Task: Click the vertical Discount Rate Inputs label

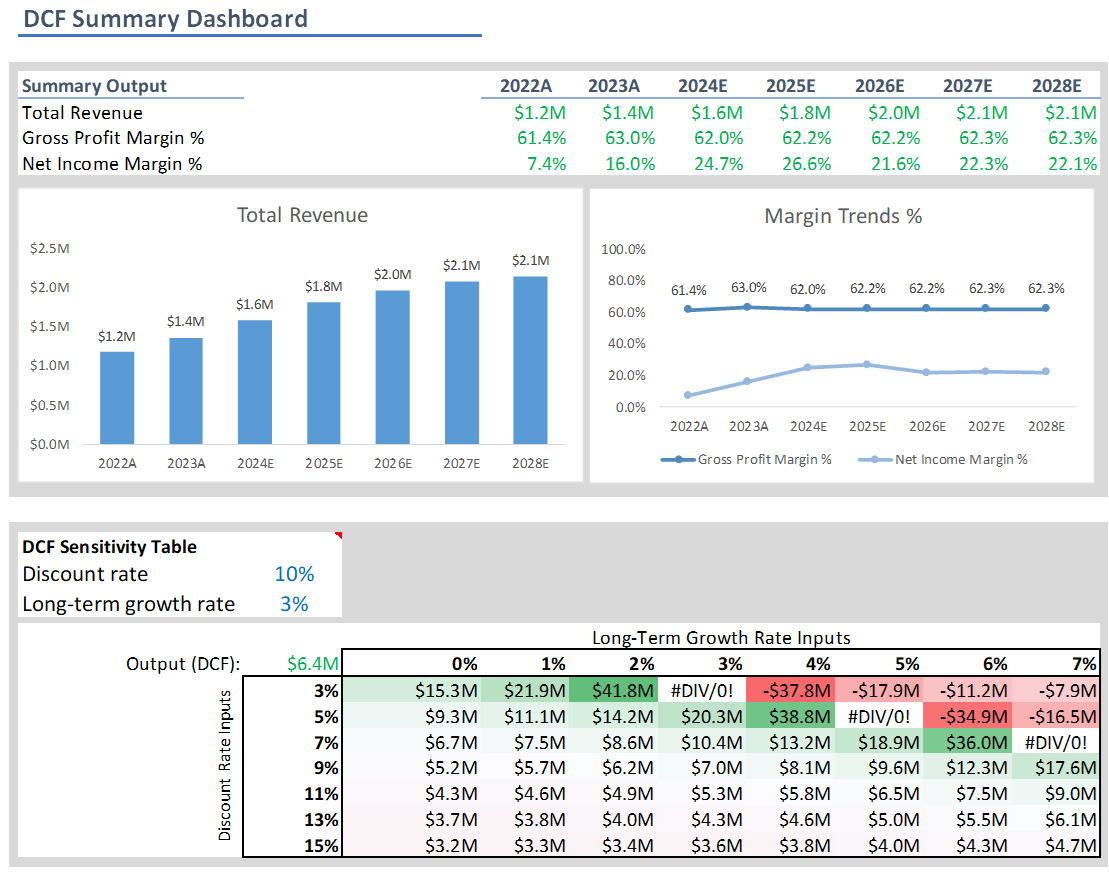Action: click(x=226, y=765)
